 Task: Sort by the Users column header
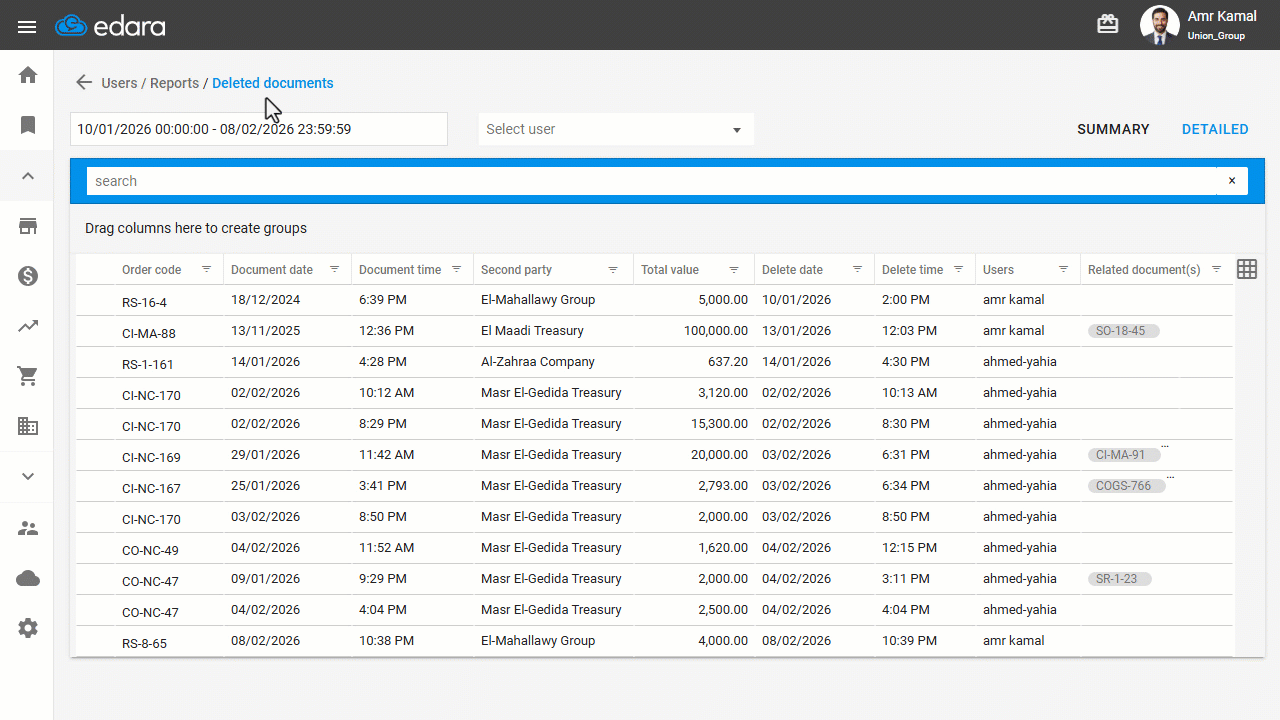998,270
